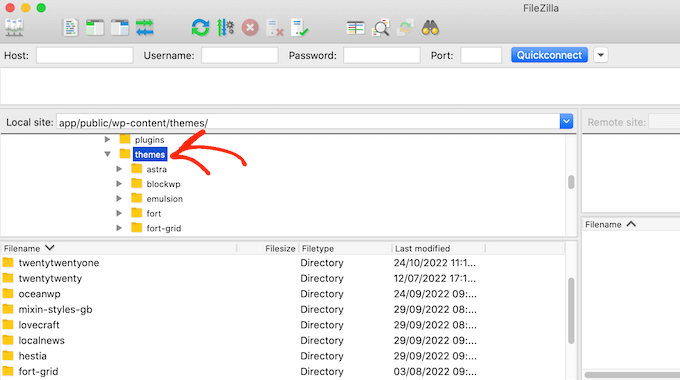Open the directory listing filters icon
The height and width of the screenshot is (380, 680).
[356, 28]
